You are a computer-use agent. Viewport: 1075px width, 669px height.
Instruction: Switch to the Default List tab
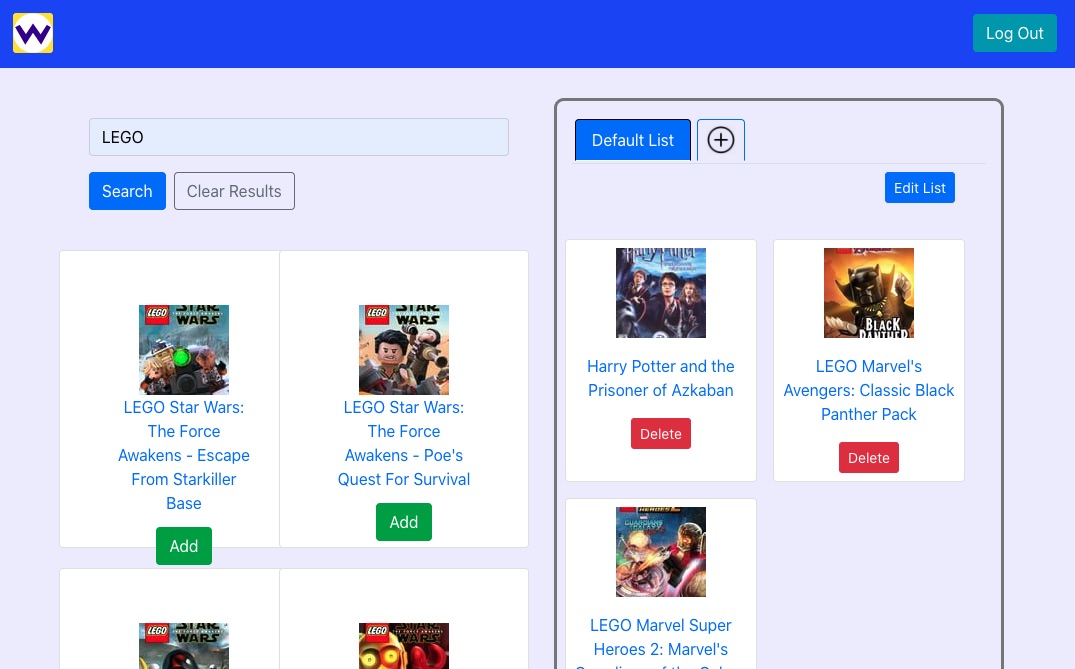tap(632, 140)
